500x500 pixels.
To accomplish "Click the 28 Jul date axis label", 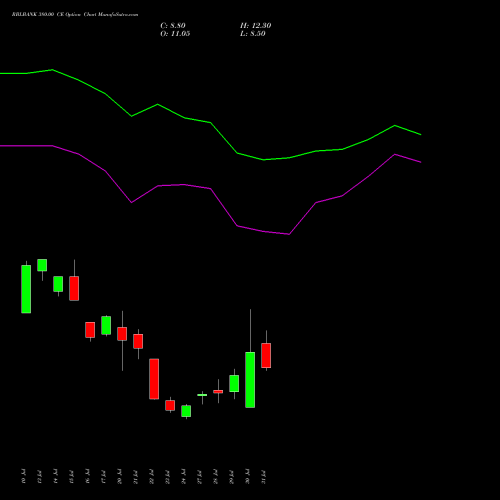I will tap(215, 476).
